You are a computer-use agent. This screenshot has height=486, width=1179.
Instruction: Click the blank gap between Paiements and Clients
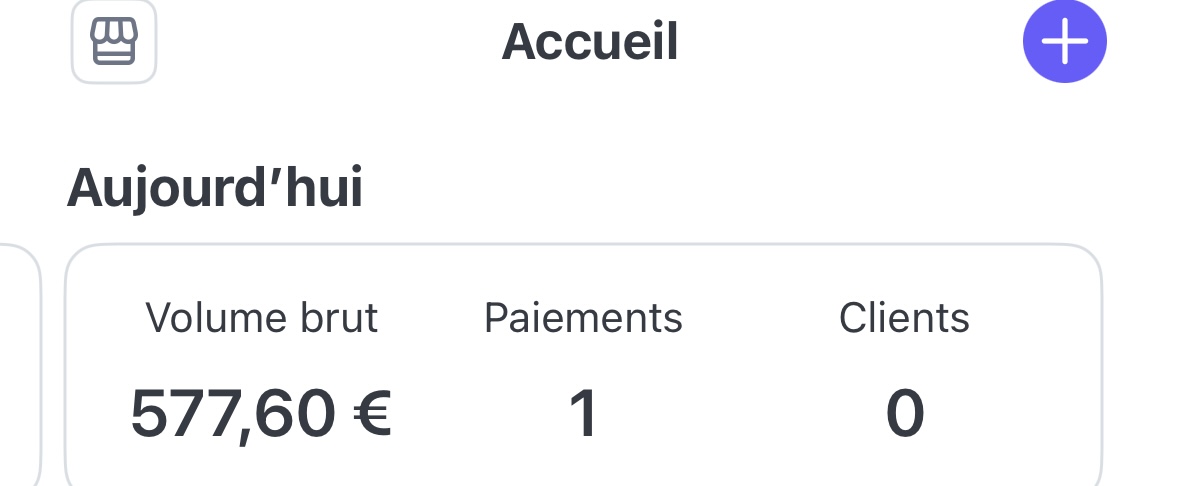(x=760, y=365)
